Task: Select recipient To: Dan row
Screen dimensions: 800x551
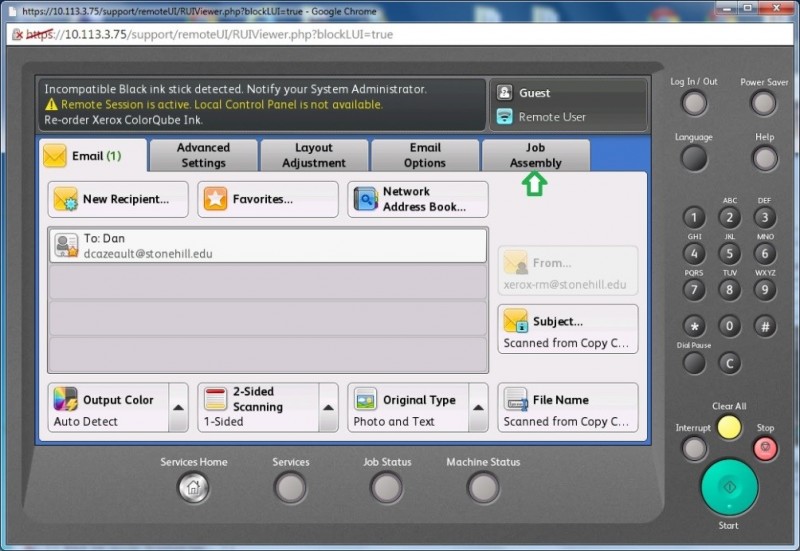Action: (268, 246)
